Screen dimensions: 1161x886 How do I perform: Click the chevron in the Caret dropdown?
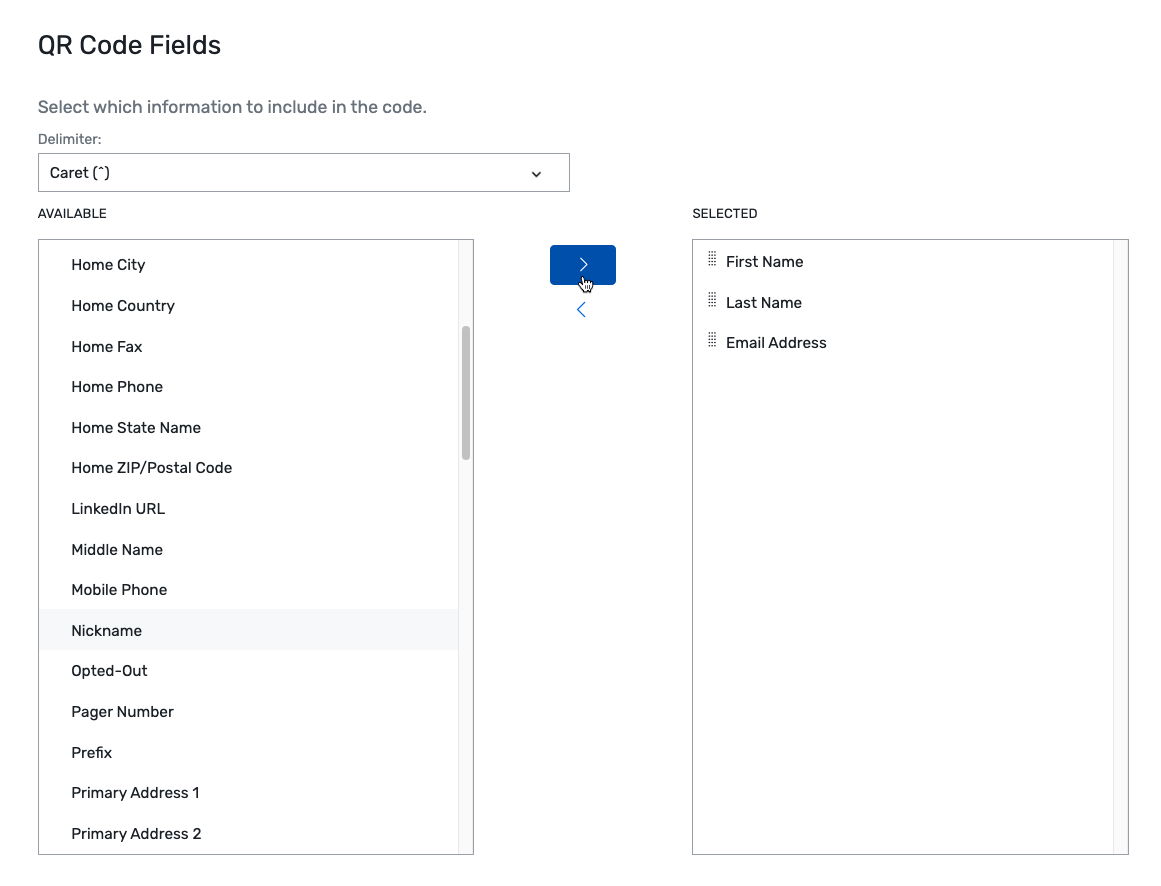pos(536,174)
